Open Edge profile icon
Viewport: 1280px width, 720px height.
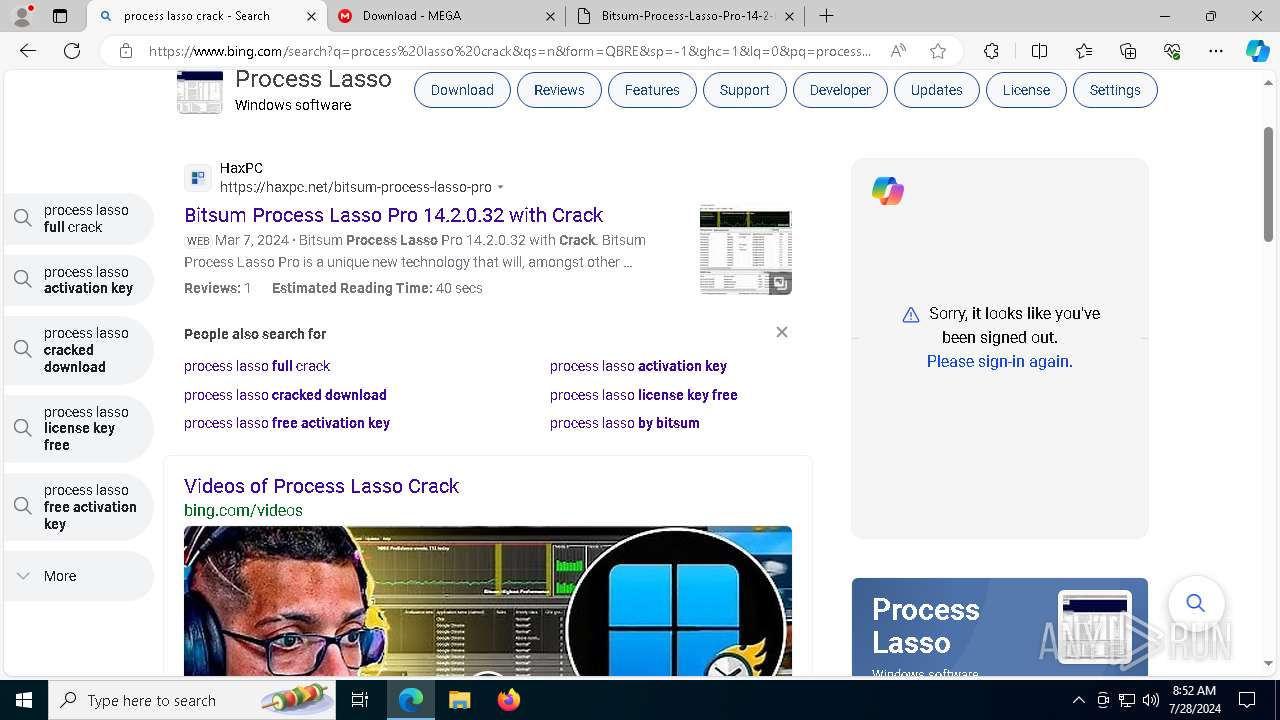24,15
